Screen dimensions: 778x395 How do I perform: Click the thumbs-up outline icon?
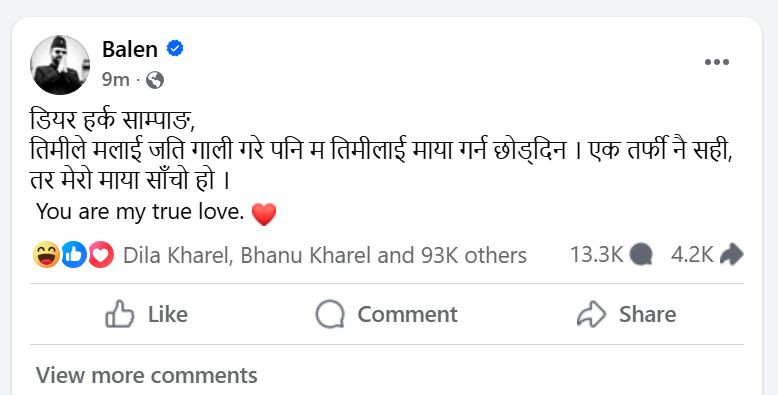click(x=120, y=314)
